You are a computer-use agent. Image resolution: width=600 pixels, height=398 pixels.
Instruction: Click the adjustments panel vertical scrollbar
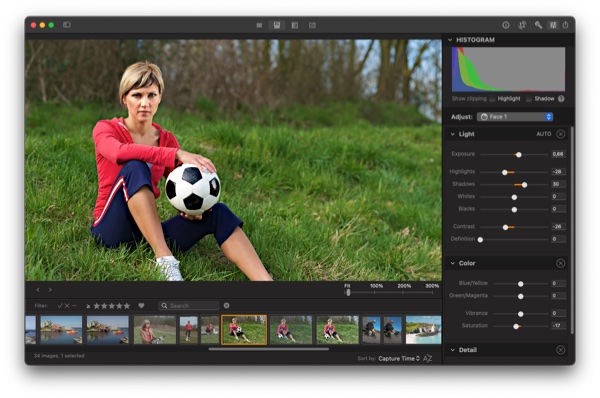click(572, 230)
